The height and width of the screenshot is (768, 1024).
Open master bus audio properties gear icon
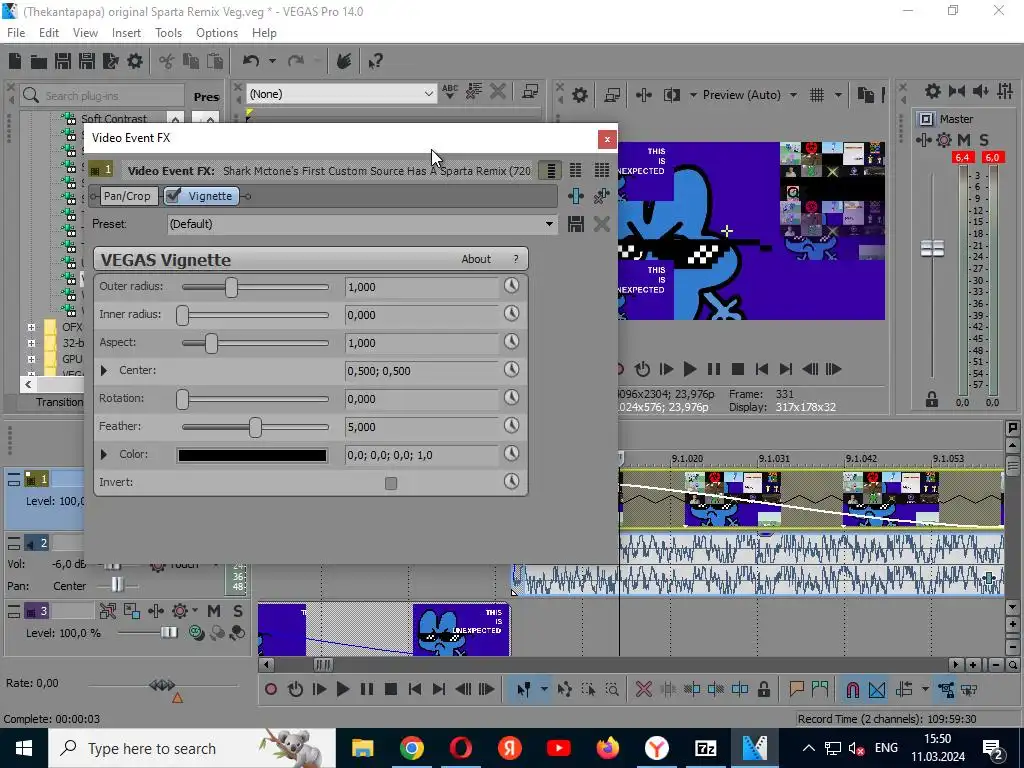(933, 91)
